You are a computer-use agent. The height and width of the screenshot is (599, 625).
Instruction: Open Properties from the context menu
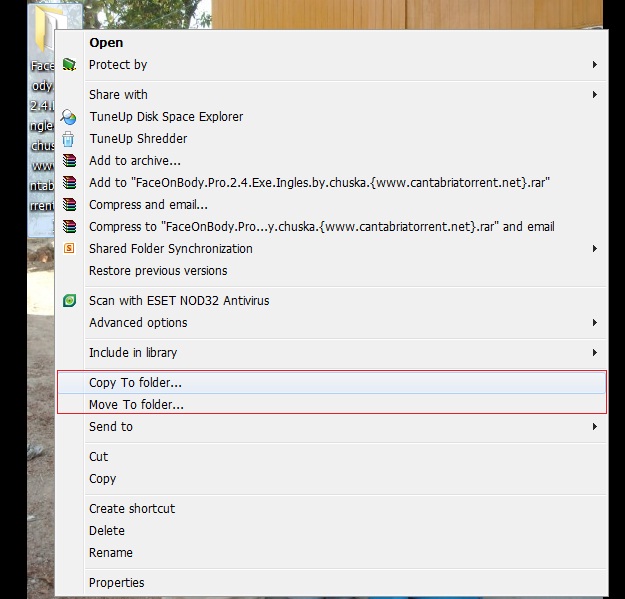click(x=332, y=583)
